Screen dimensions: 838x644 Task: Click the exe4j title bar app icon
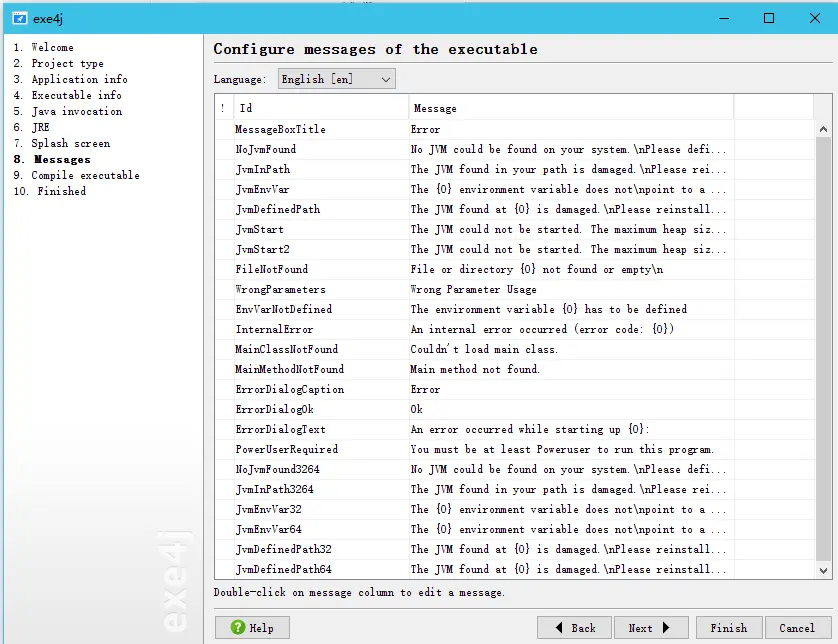coord(20,19)
